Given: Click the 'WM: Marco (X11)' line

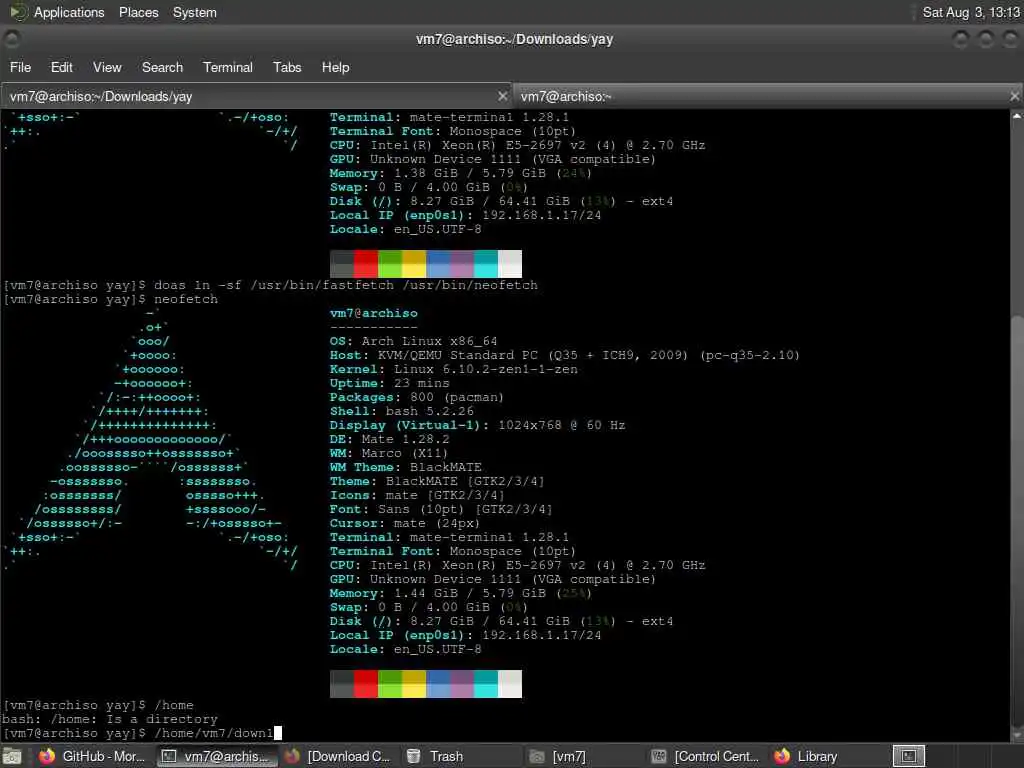Looking at the screenshot, I should (x=389, y=453).
